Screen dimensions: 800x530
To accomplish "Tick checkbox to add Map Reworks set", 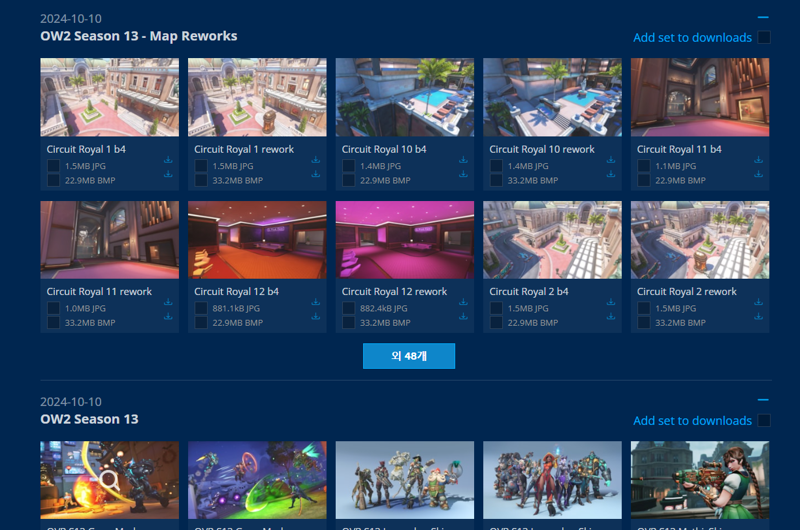I will (764, 37).
